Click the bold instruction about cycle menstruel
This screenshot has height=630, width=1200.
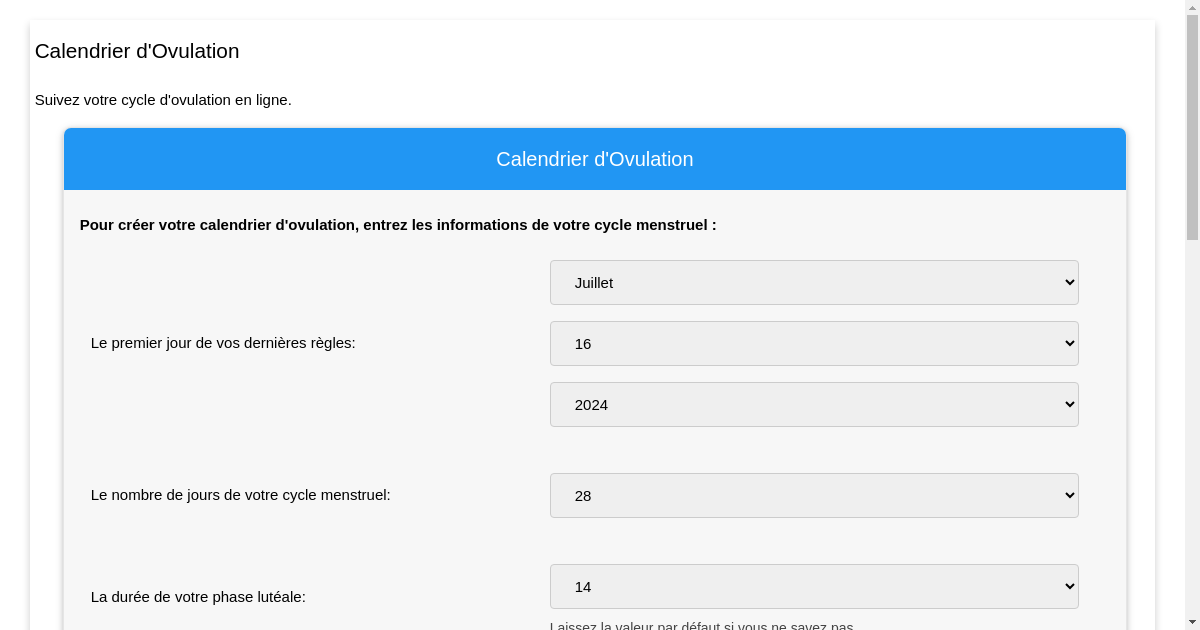click(x=398, y=225)
